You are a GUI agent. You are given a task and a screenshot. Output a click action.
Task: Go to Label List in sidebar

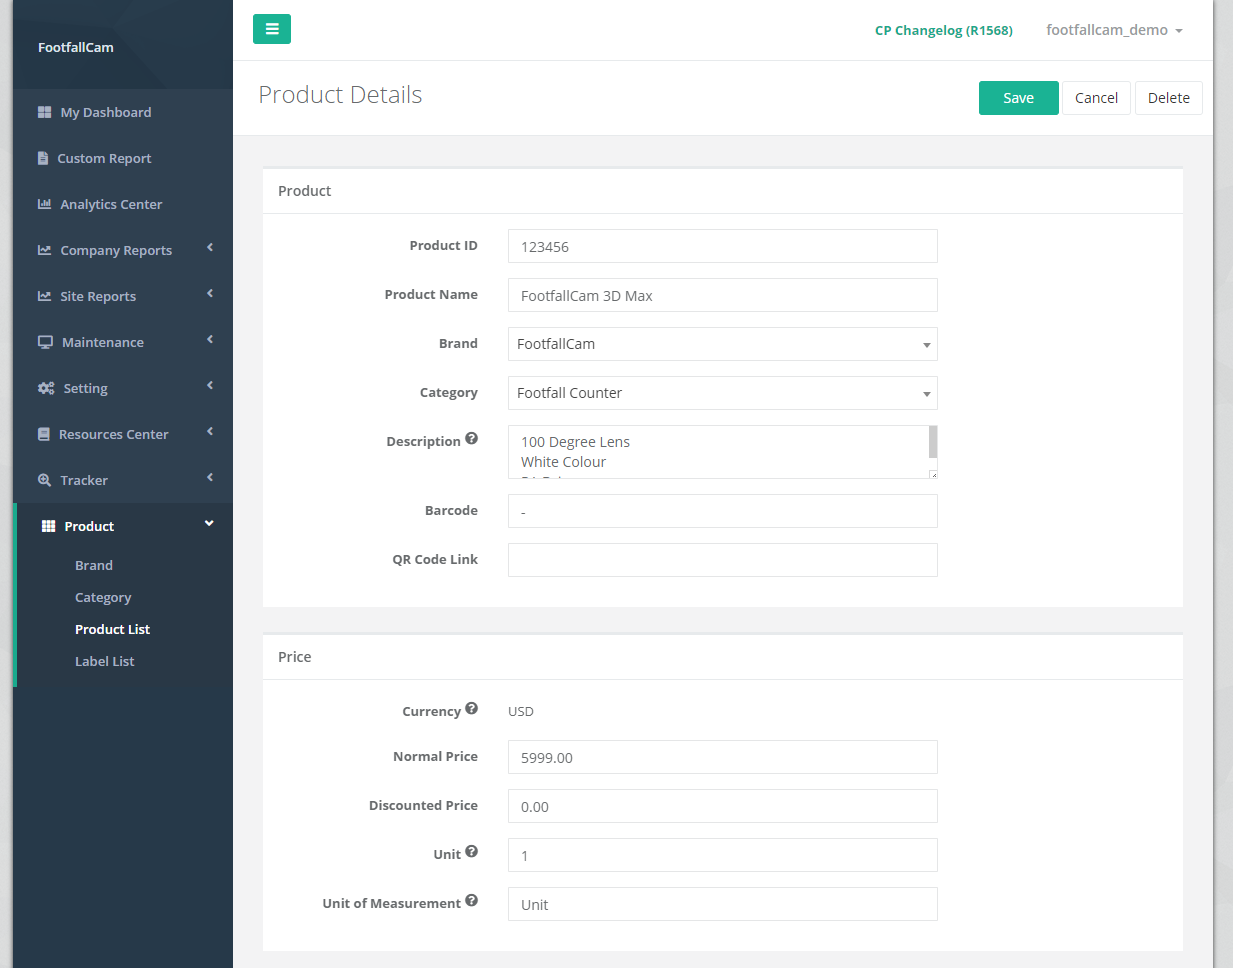click(x=104, y=661)
